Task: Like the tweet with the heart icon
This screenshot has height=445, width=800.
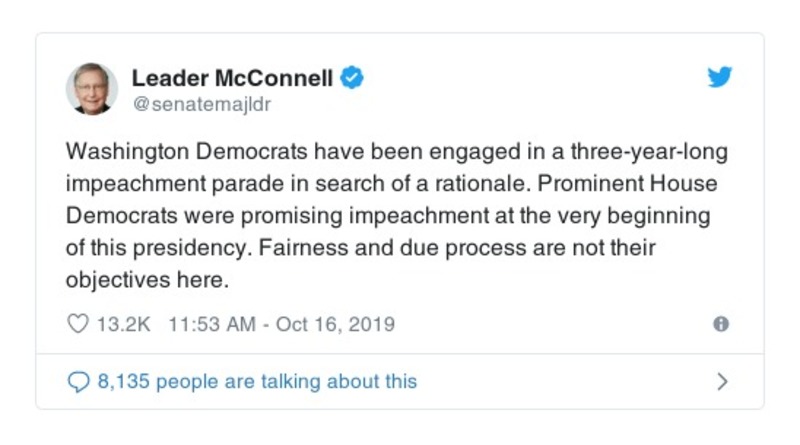Action: pos(77,324)
